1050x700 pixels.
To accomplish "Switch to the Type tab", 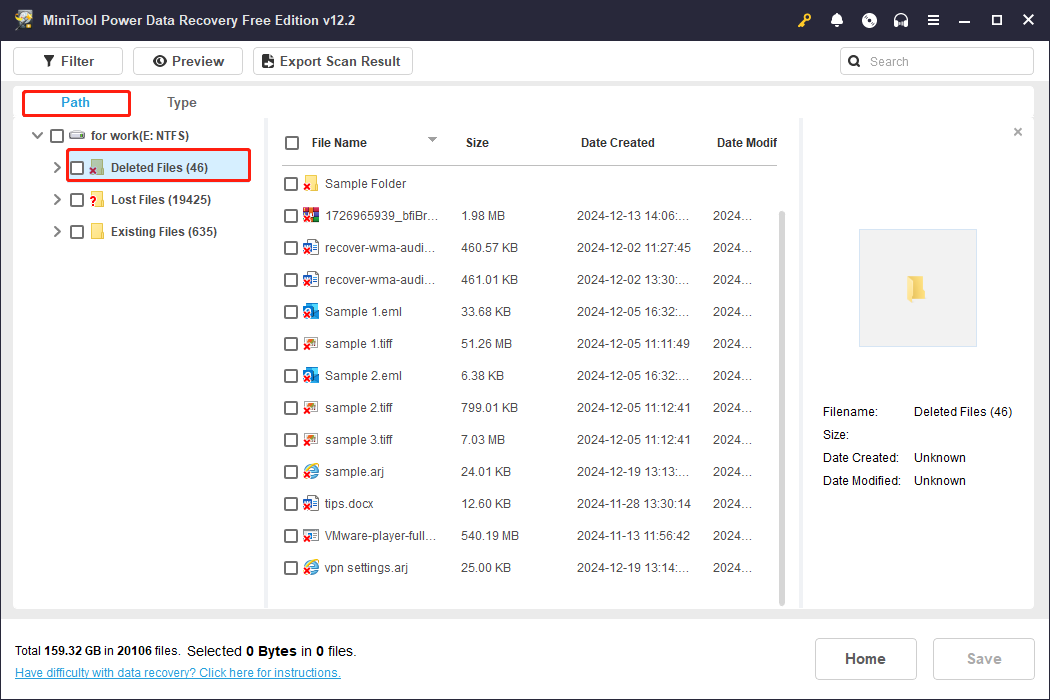I will pos(181,102).
